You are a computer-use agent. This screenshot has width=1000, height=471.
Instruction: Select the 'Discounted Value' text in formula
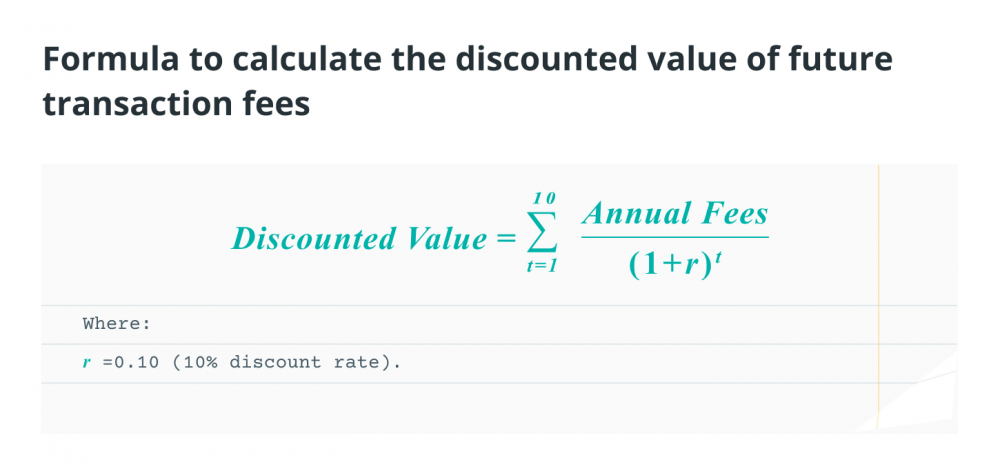359,239
